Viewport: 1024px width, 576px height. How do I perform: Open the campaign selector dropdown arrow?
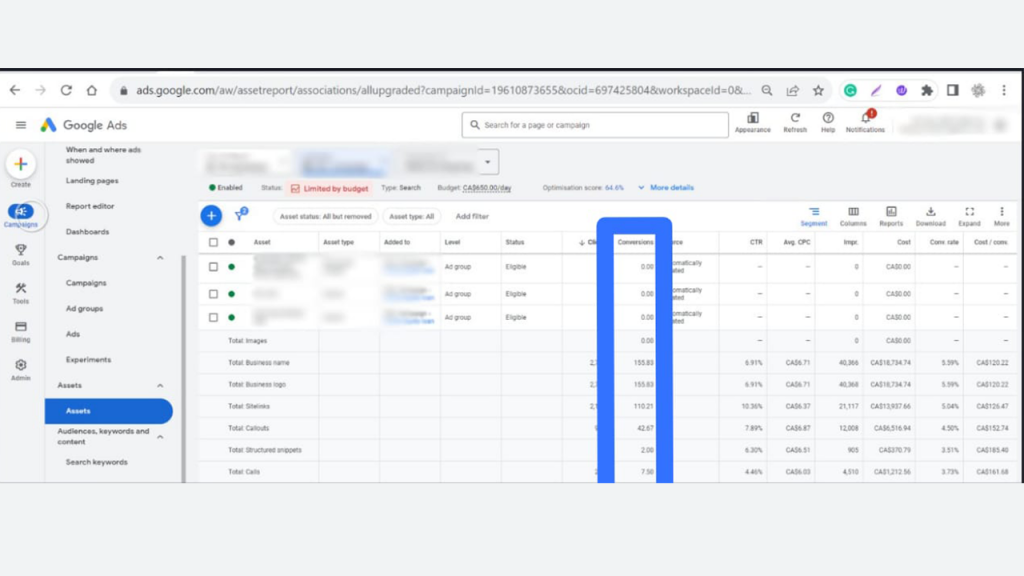tap(488, 162)
